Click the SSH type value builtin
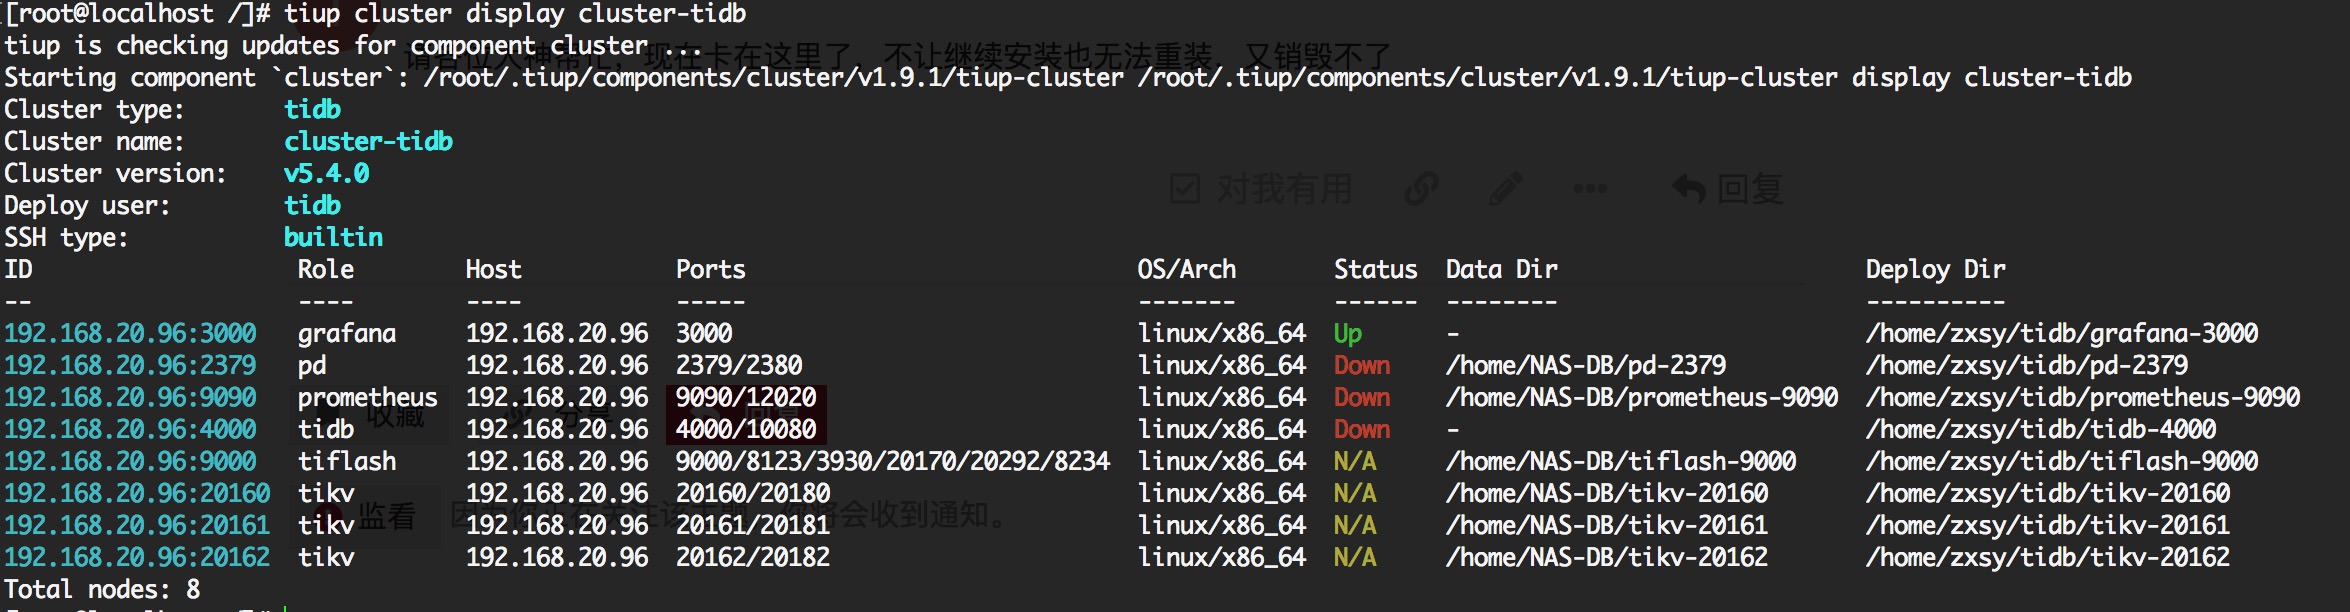 coord(333,237)
